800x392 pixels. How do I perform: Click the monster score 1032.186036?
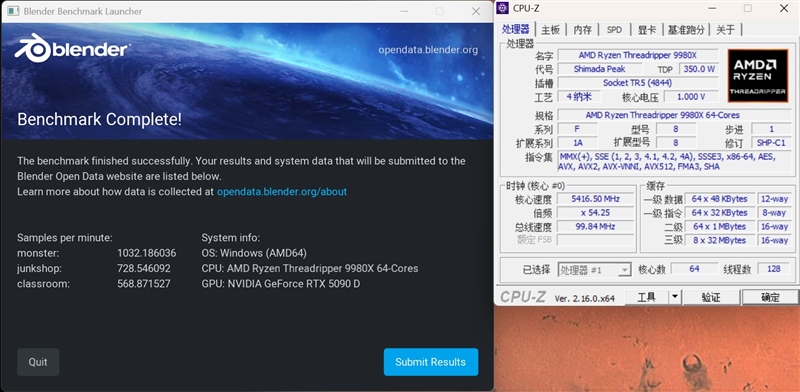pyautogui.click(x=146, y=253)
